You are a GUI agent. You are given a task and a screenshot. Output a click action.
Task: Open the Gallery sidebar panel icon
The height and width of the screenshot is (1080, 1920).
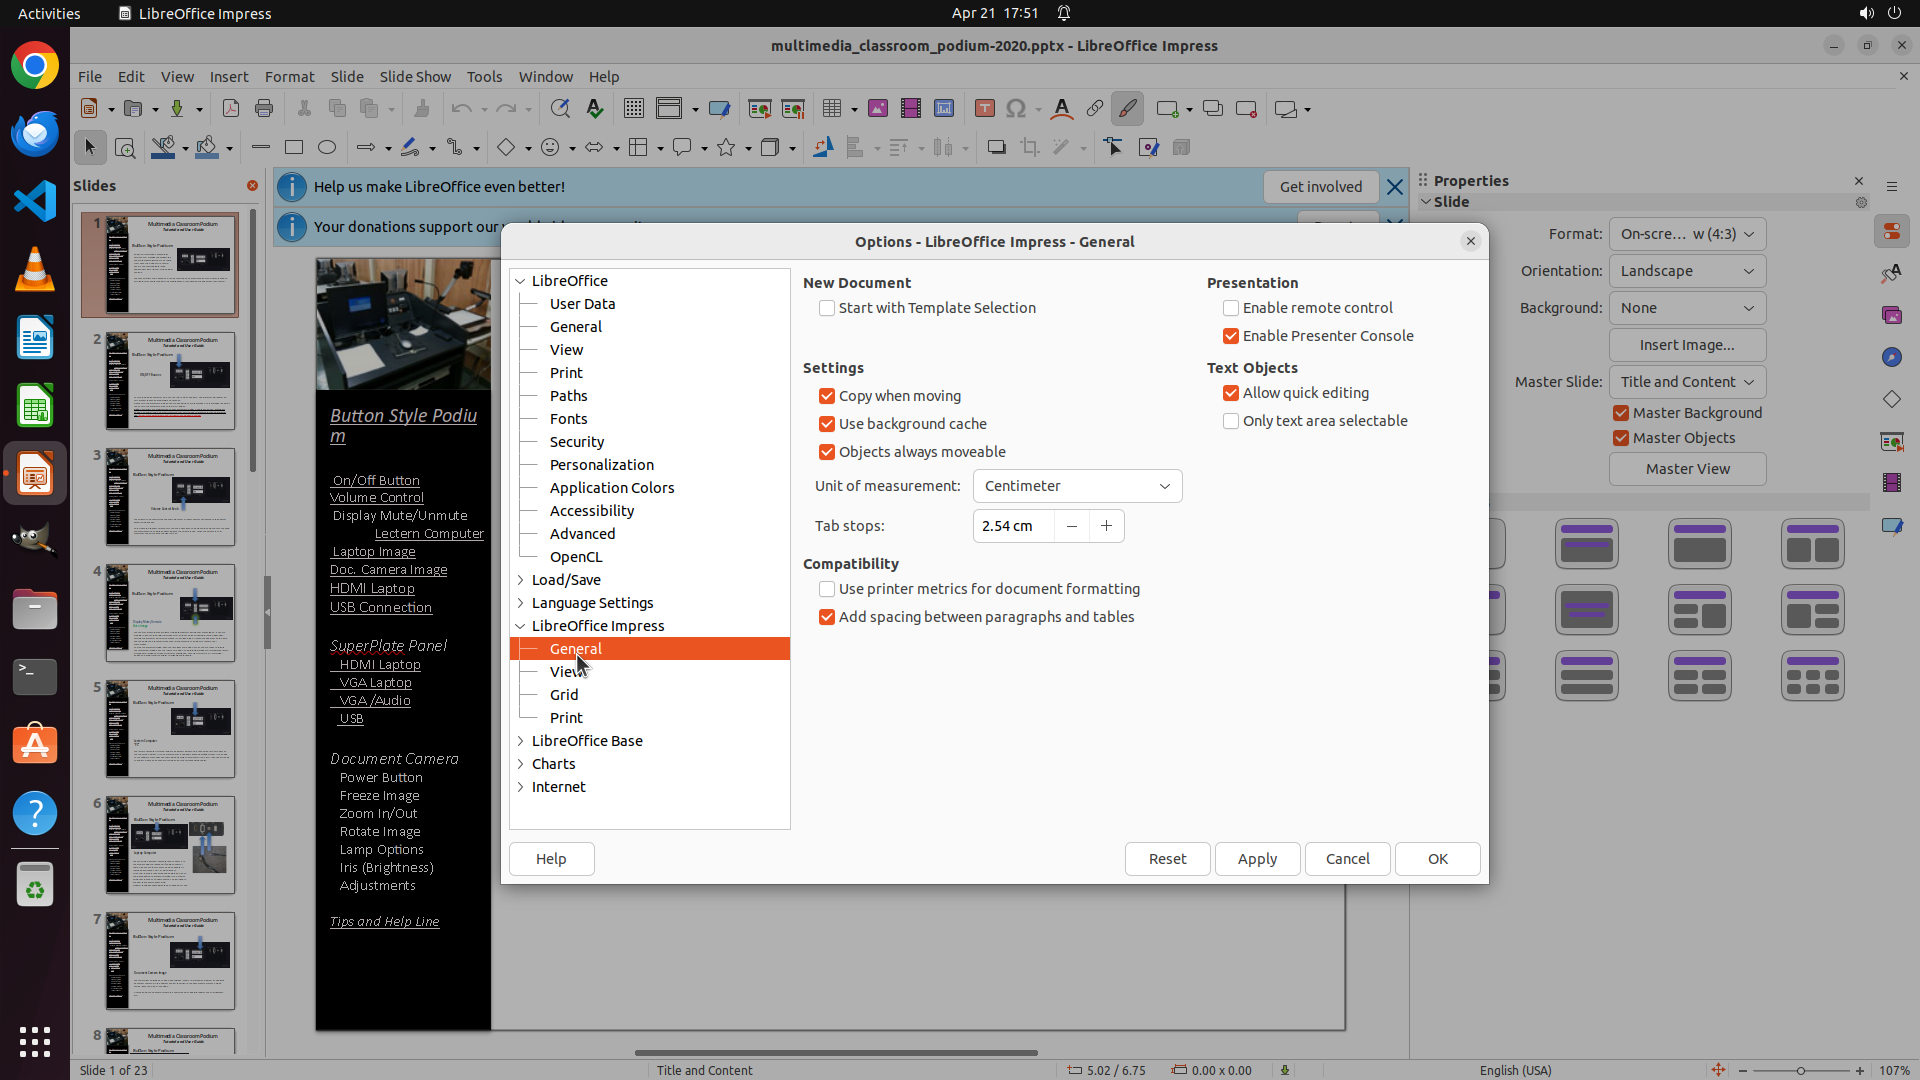click(1891, 315)
